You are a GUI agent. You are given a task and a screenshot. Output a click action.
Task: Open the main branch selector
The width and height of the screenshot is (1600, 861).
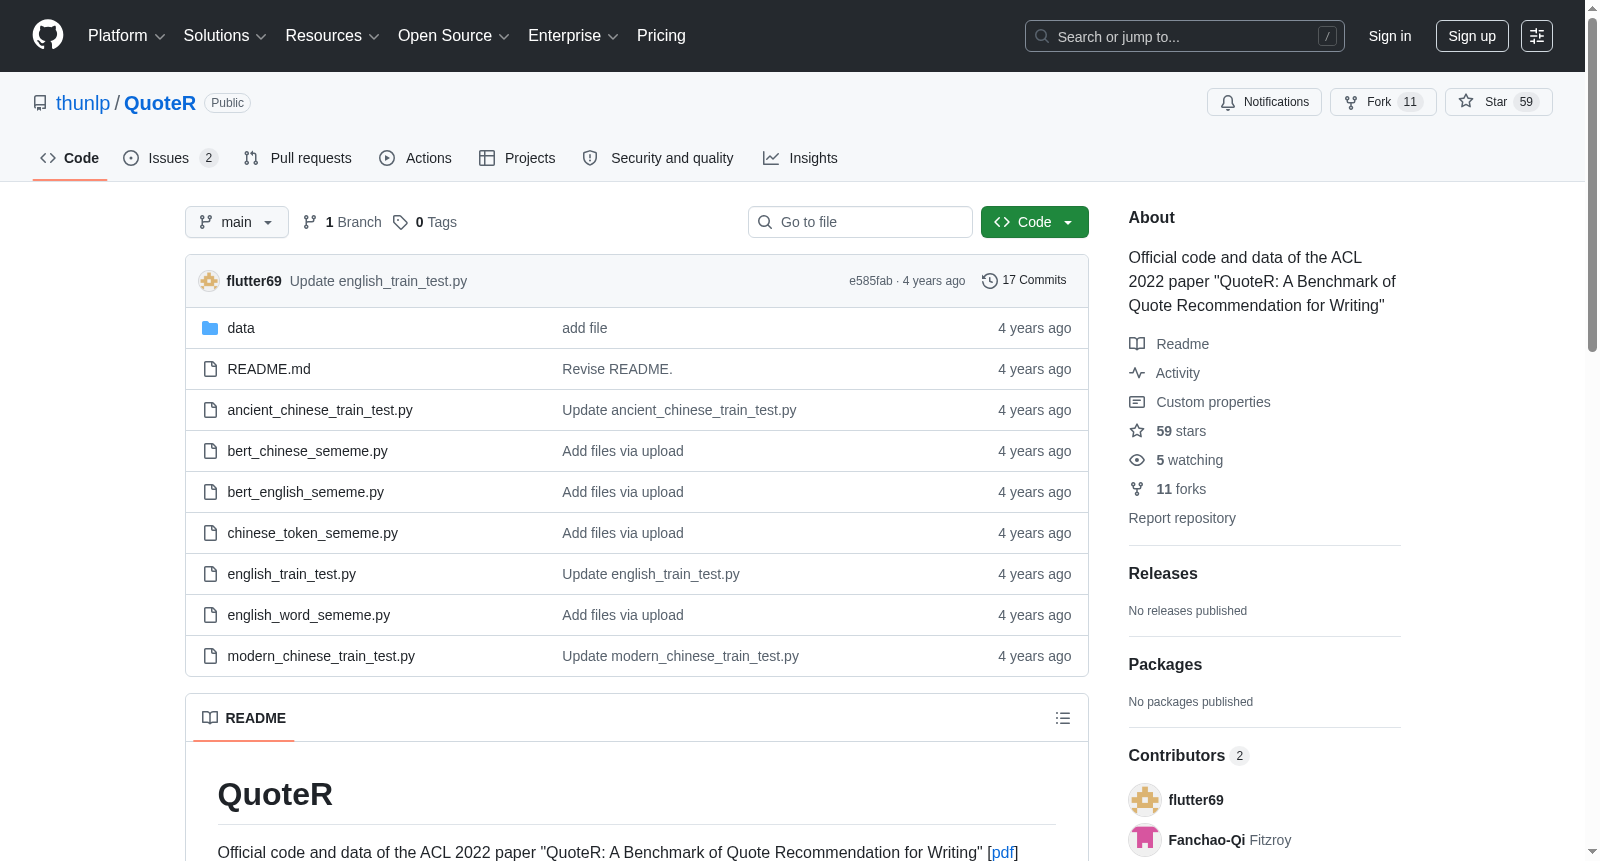[237, 222]
